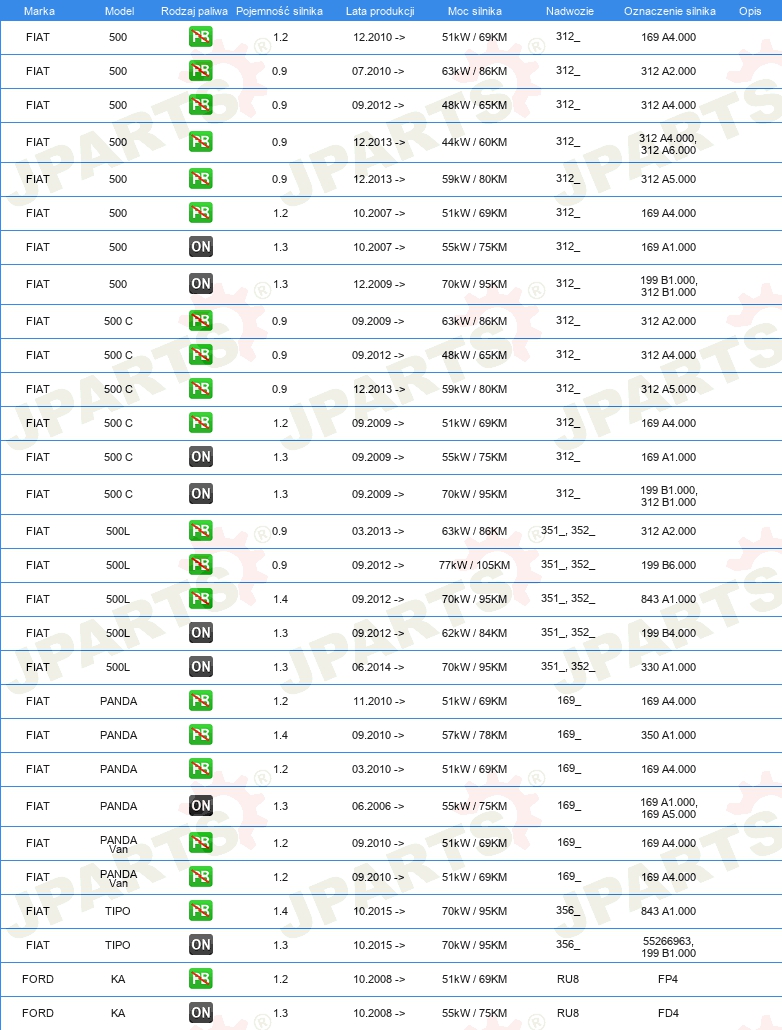The image size is (782, 1030).
Task: Select the 44kW / 60KM power cell
Action: [474, 142]
